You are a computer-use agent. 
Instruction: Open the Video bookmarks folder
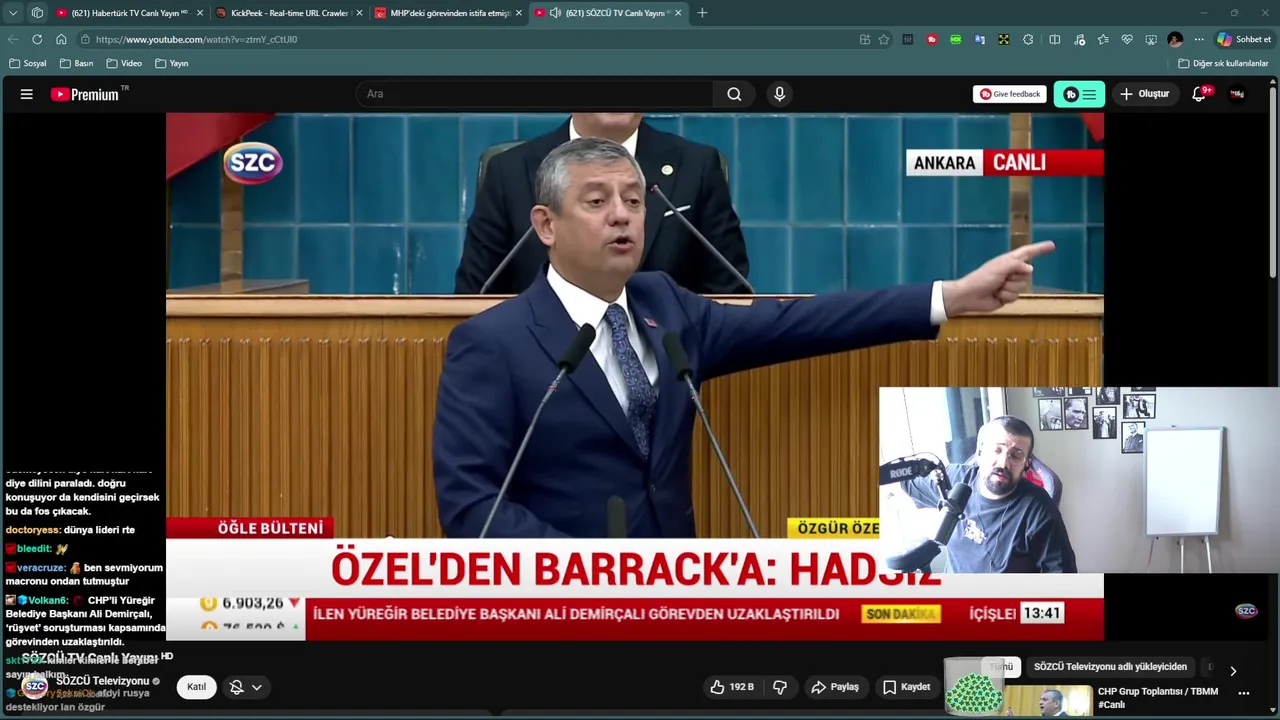pos(124,63)
